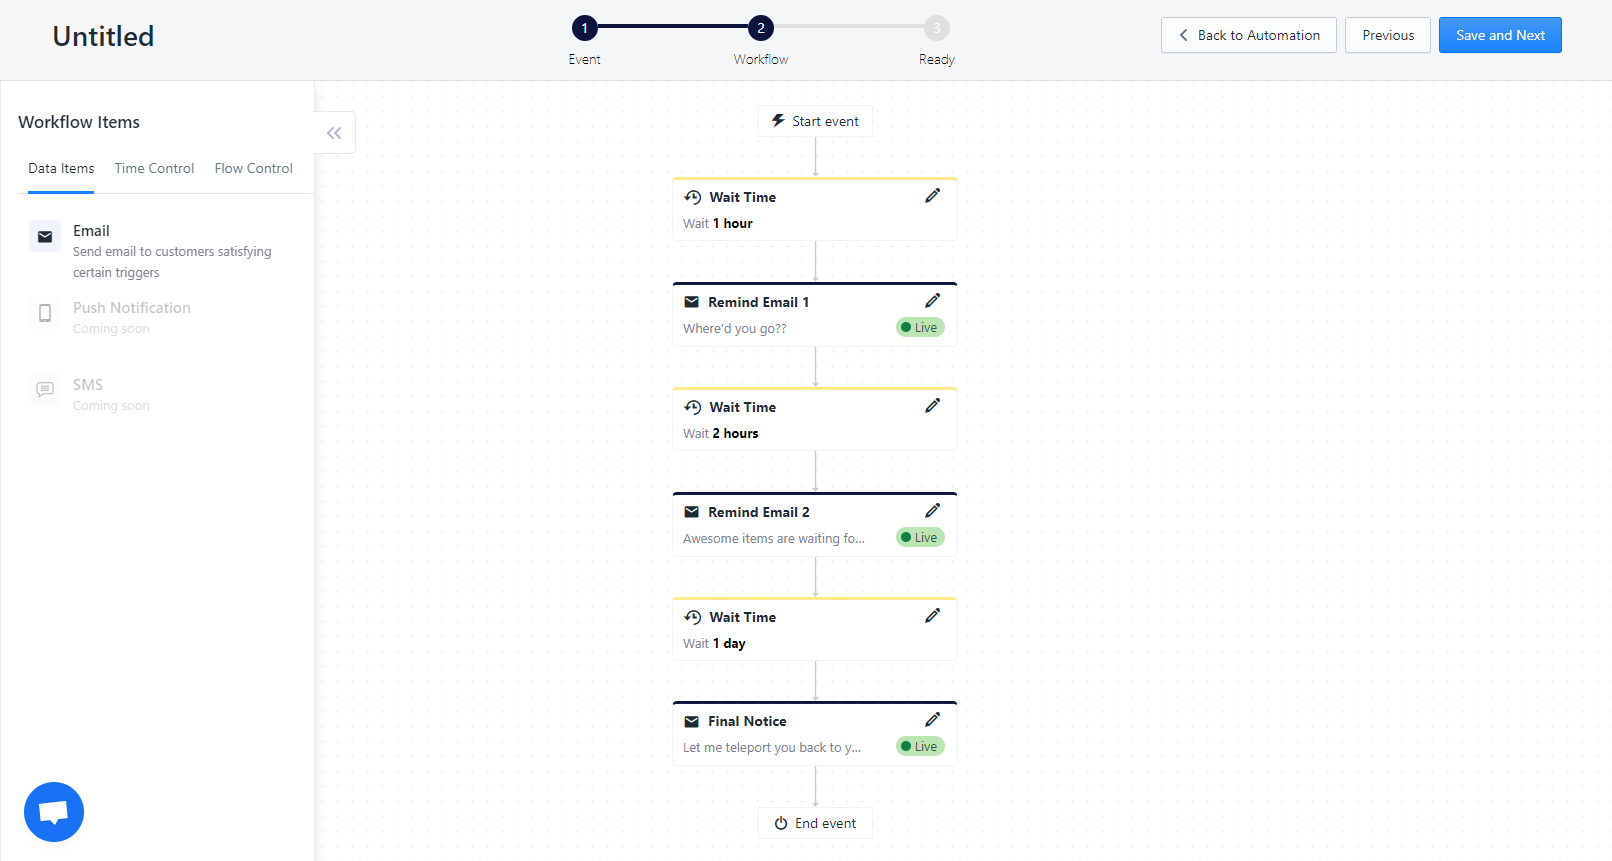Click Live status badge on Remind Email 2

[x=920, y=538]
